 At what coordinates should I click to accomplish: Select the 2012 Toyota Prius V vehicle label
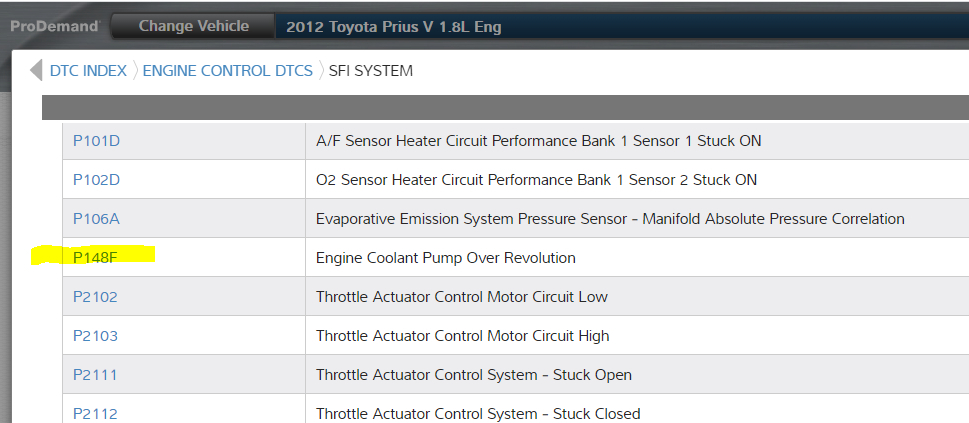tap(393, 27)
